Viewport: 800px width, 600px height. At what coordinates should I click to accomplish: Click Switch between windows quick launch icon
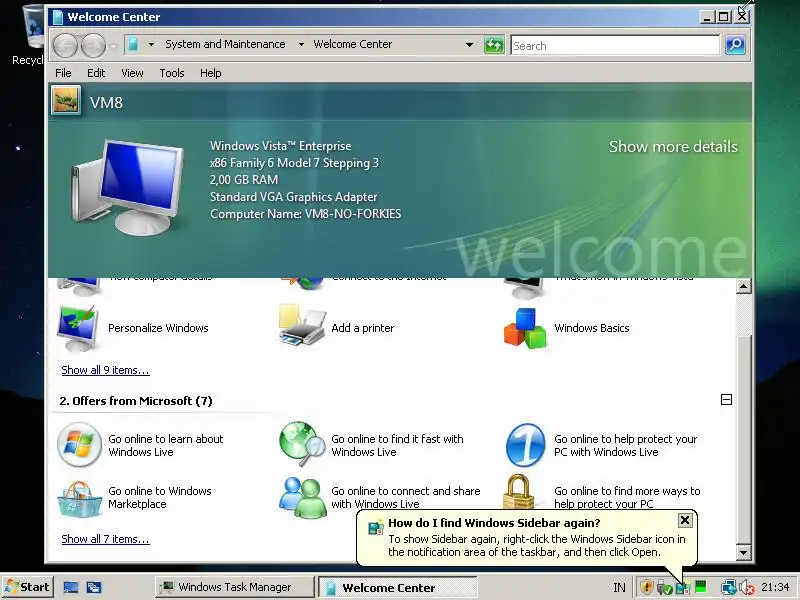(94, 587)
